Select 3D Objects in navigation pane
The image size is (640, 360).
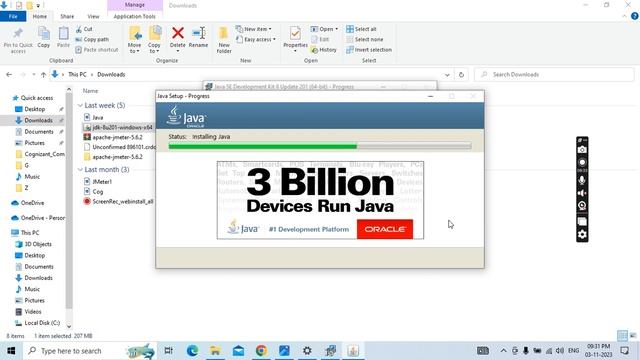tap(38, 244)
